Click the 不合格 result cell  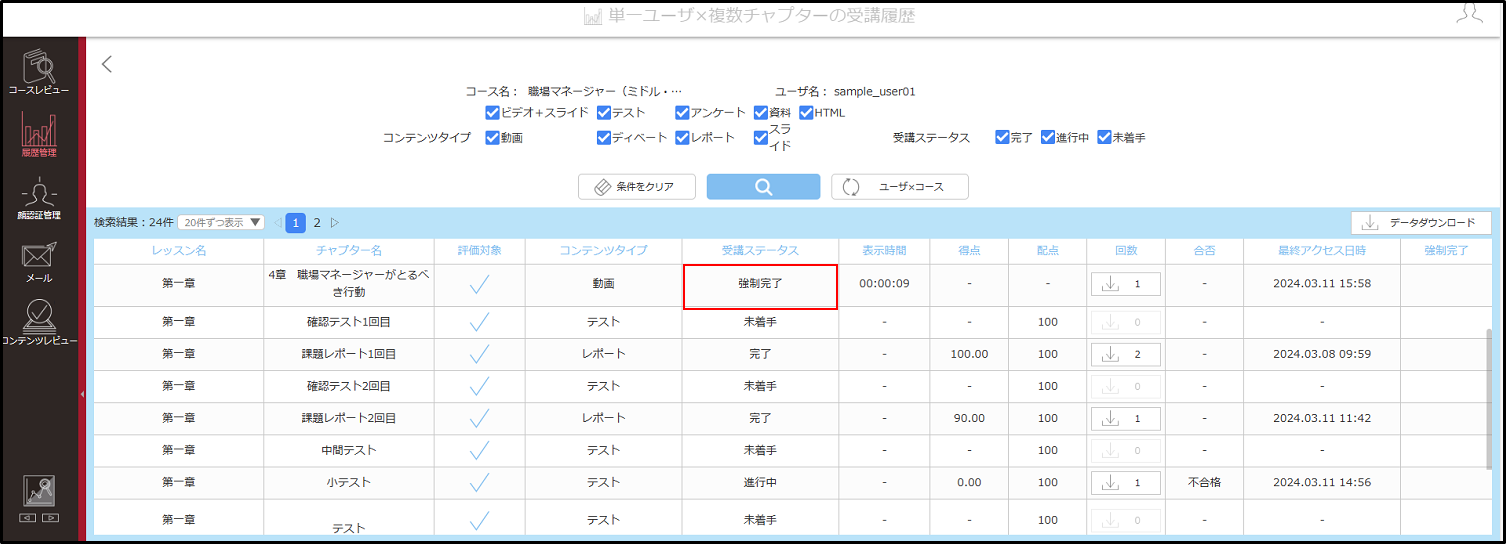coord(1204,482)
